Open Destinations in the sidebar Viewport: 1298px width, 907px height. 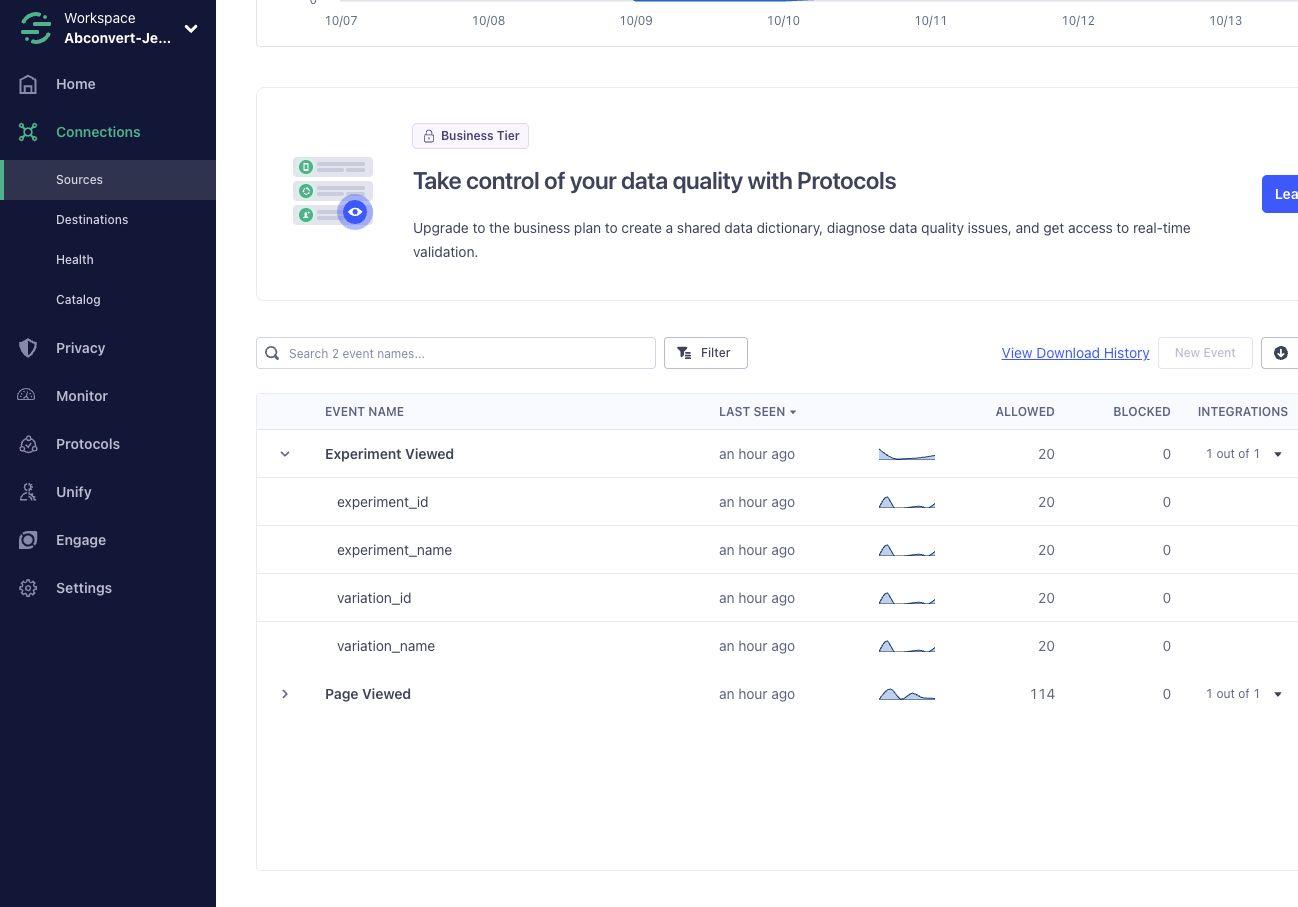[x=108, y=220]
